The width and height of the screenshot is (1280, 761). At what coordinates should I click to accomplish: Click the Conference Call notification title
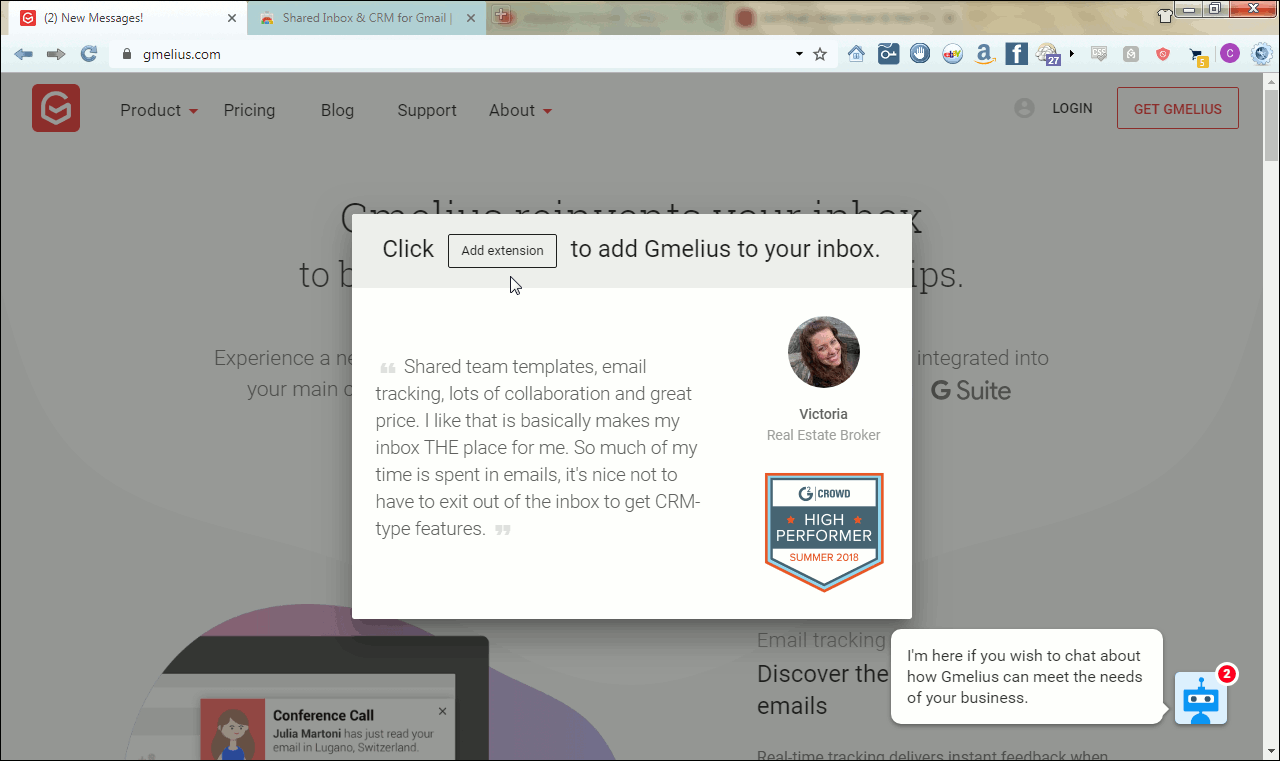[x=323, y=715]
